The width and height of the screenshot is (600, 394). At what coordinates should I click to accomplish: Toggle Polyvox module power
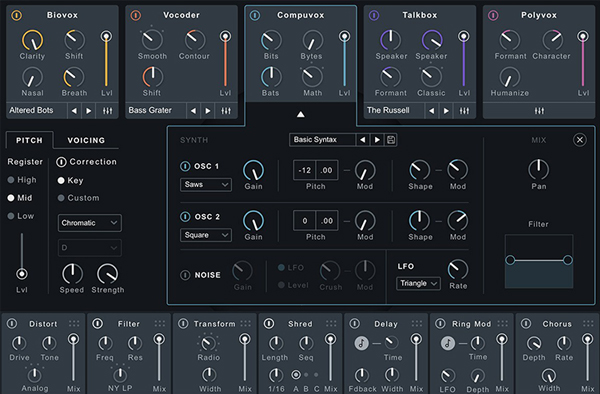[493, 15]
